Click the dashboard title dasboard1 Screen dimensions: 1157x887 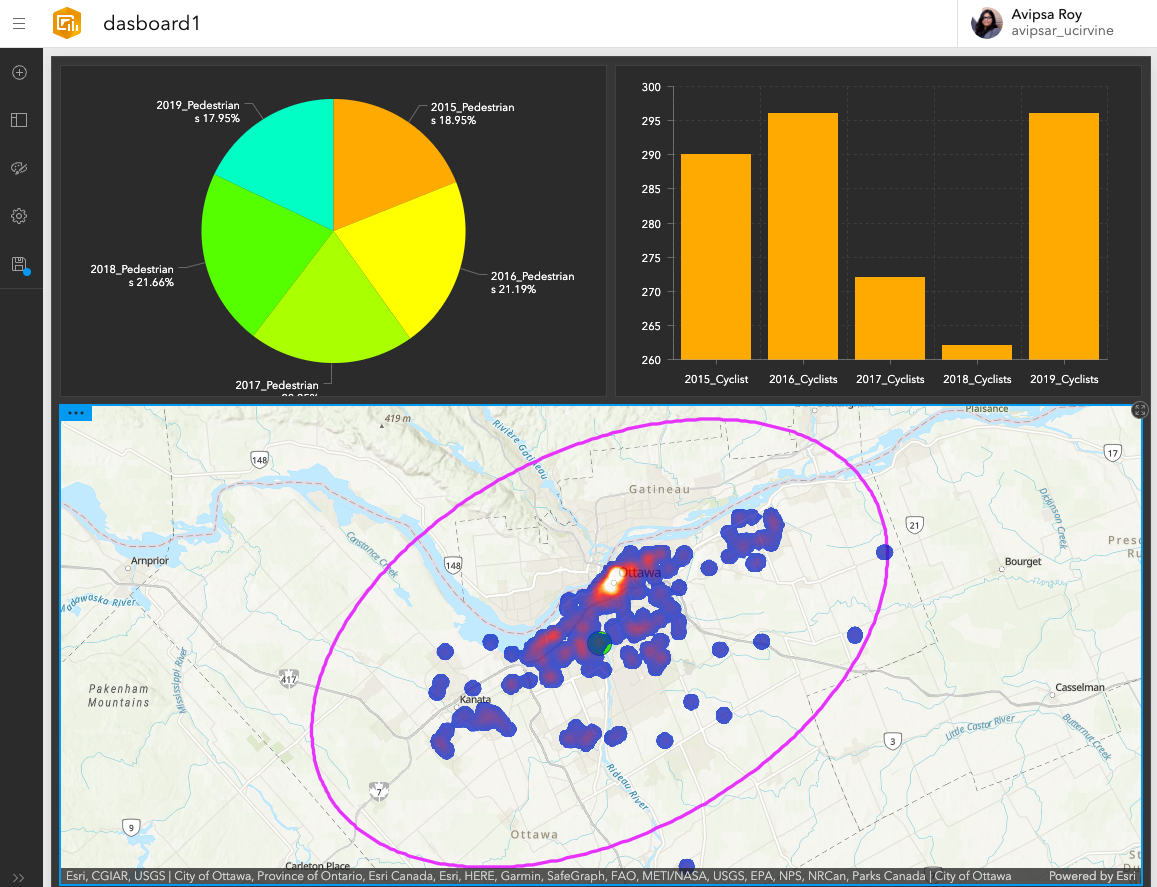coord(151,23)
